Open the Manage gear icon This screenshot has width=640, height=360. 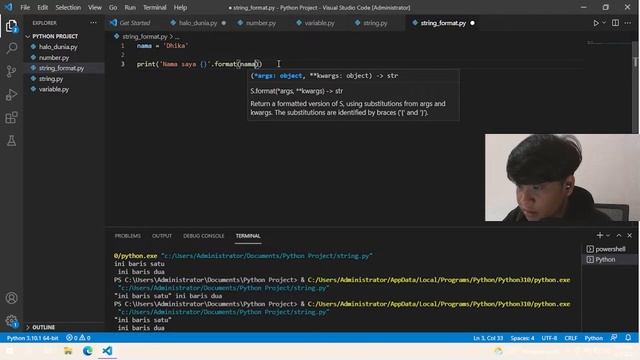11,321
